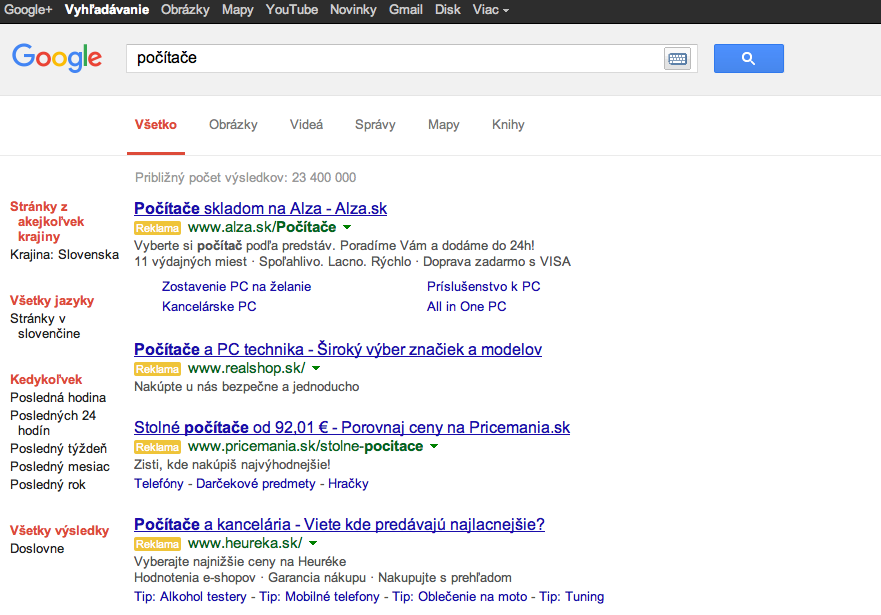Open the Zostavenie PC na želanie sitelink
The height and width of the screenshot is (615, 881).
236,286
